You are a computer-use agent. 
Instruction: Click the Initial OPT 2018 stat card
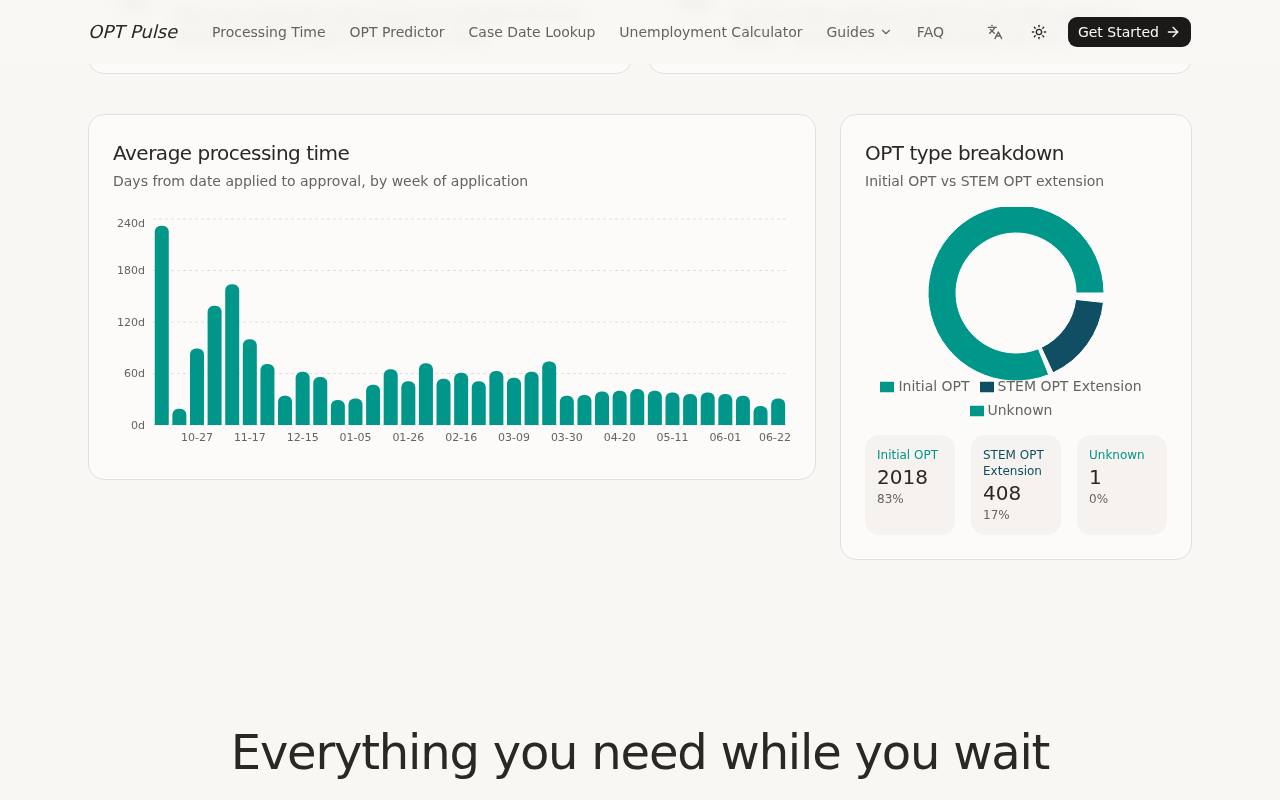click(910, 485)
